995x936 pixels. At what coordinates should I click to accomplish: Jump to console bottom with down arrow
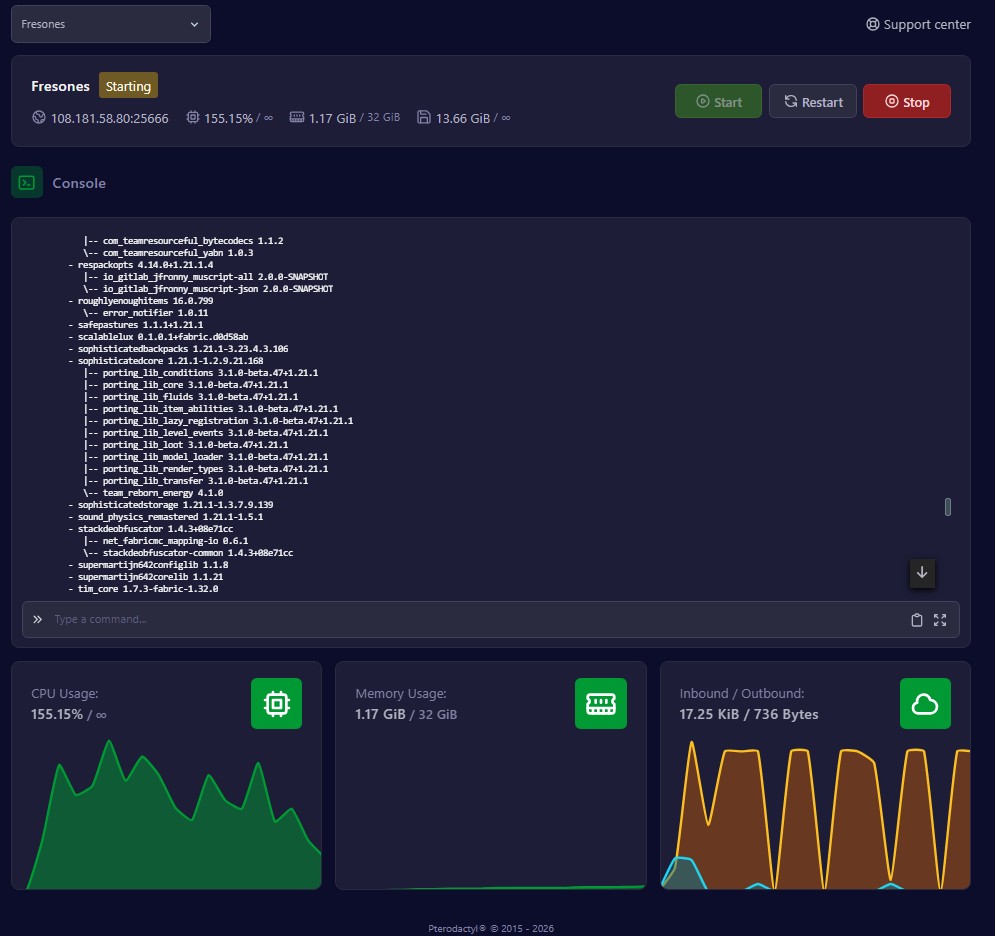922,573
